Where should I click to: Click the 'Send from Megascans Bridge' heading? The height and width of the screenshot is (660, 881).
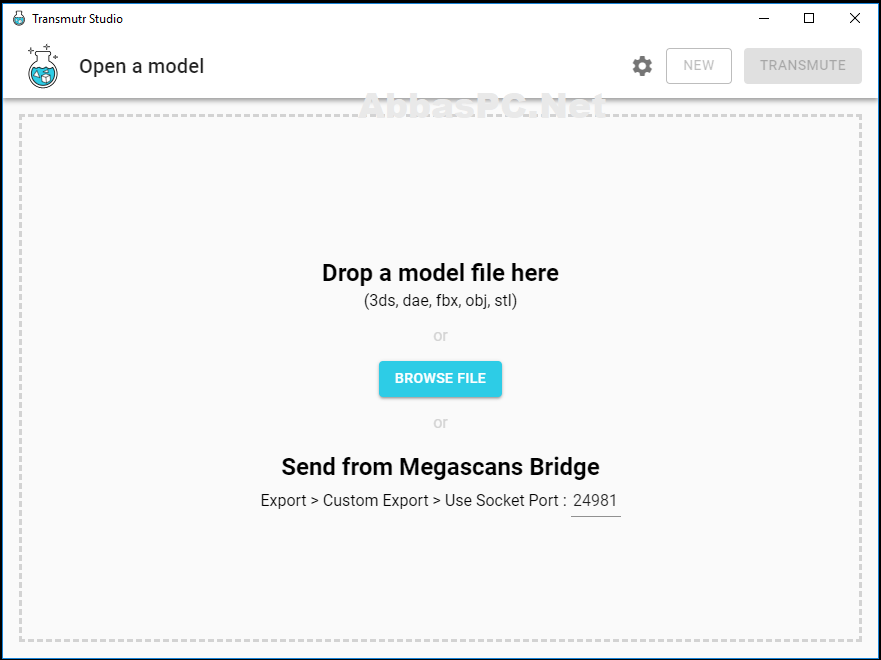[440, 467]
